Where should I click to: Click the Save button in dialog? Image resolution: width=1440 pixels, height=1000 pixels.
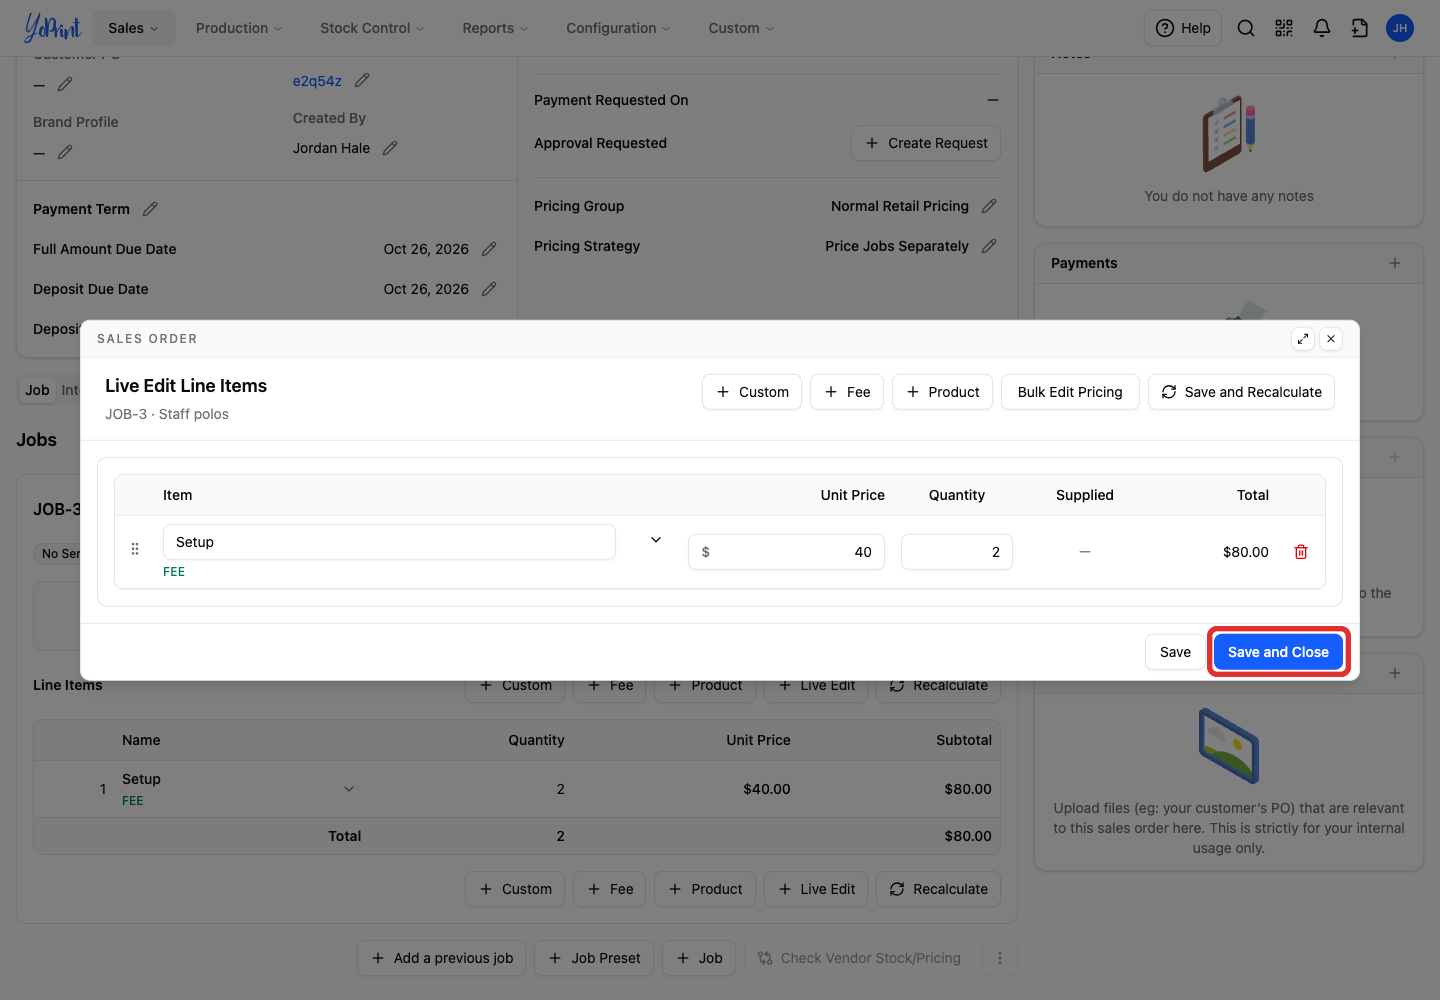tap(1175, 652)
